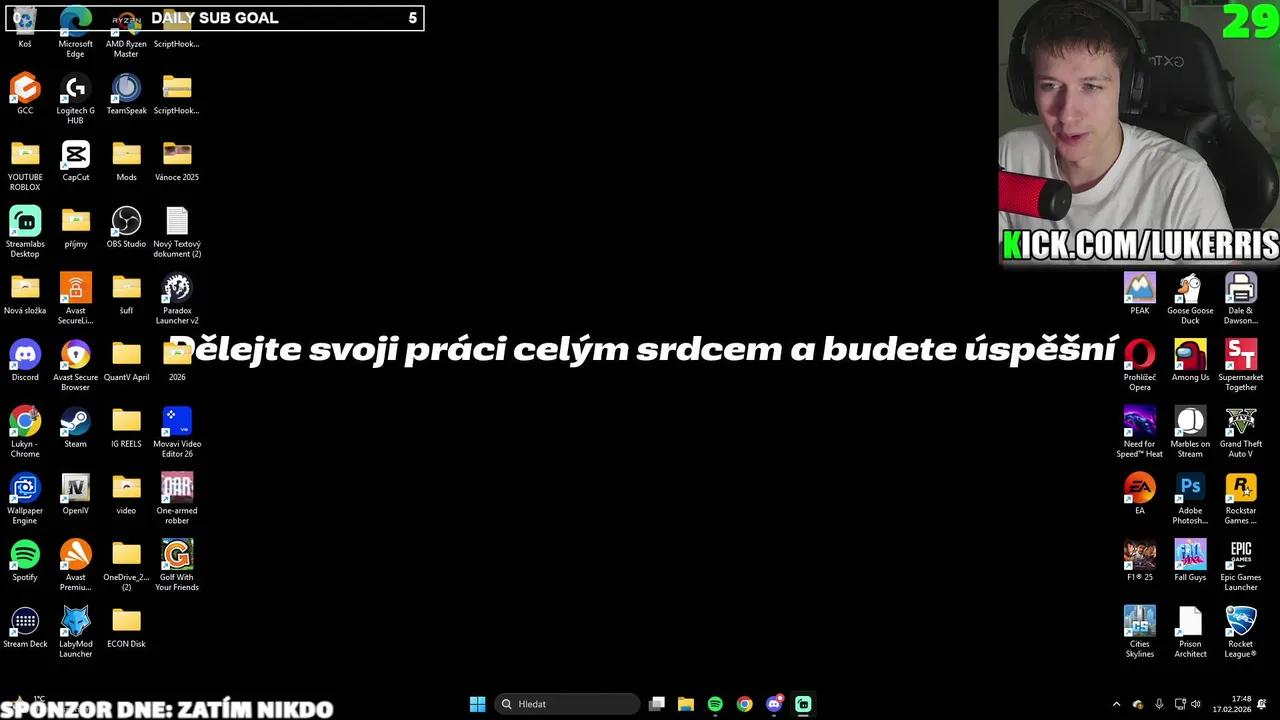Select the příjmy folder

click(75, 221)
